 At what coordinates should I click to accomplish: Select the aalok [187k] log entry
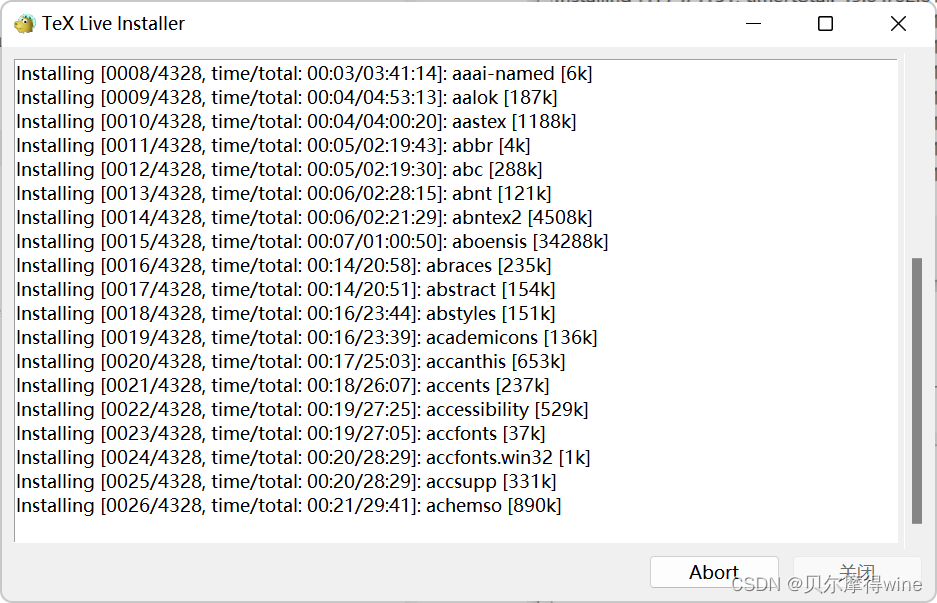287,98
